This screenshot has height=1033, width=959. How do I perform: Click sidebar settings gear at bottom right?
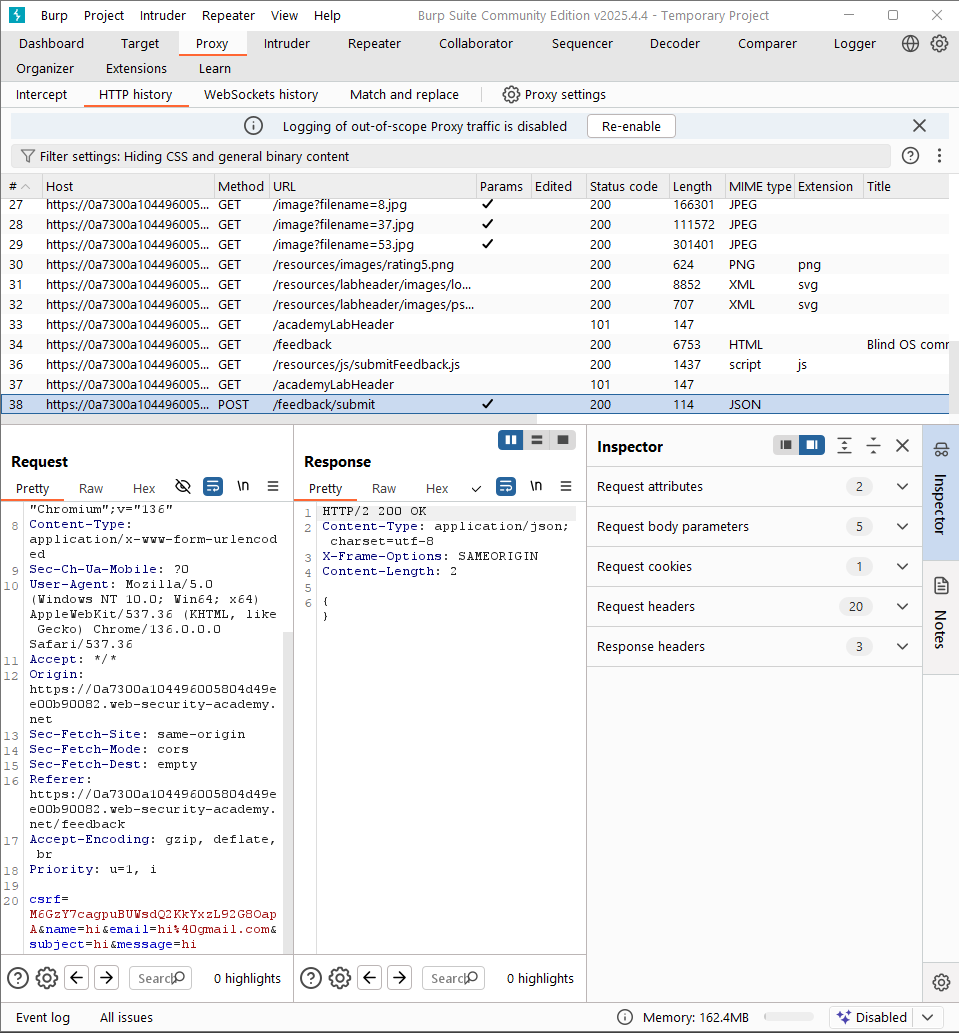[x=941, y=982]
